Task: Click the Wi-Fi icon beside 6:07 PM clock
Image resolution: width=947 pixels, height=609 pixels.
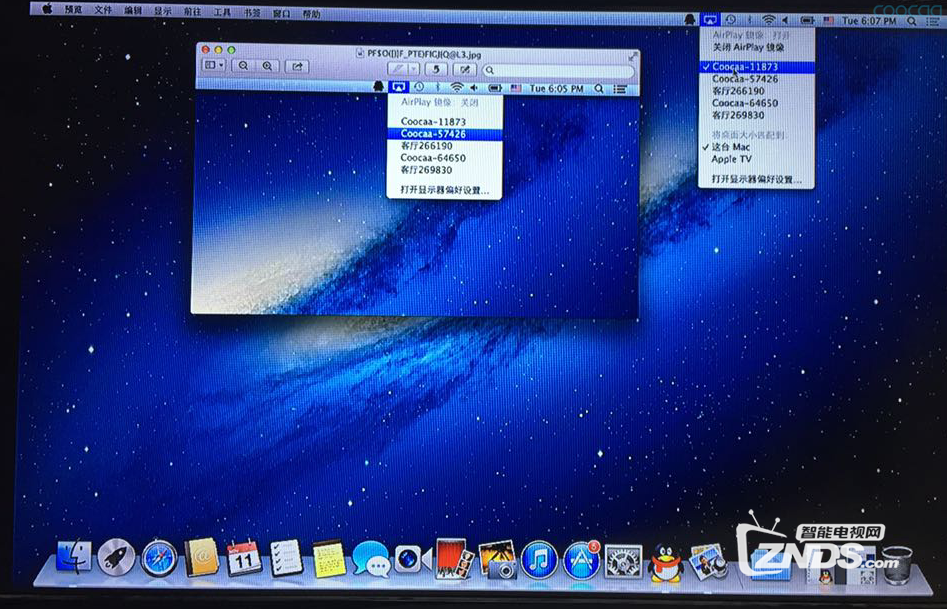Action: coord(768,20)
